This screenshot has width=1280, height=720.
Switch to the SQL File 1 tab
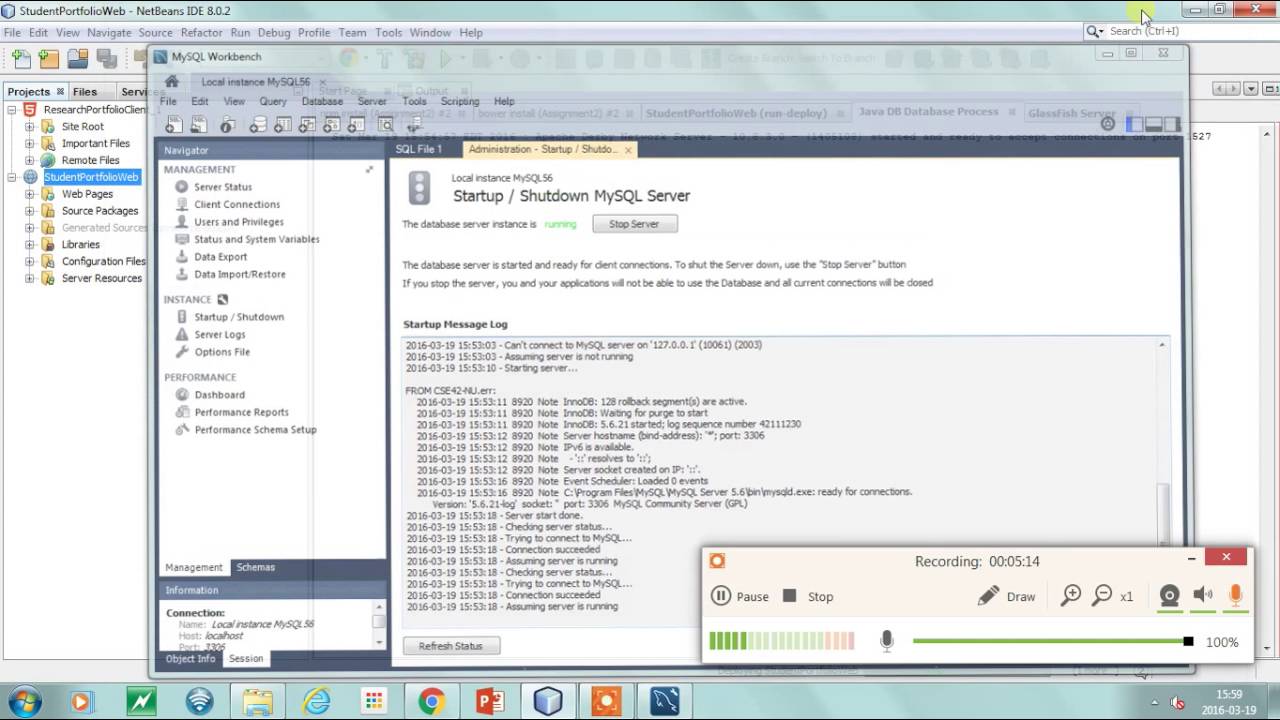tap(418, 149)
